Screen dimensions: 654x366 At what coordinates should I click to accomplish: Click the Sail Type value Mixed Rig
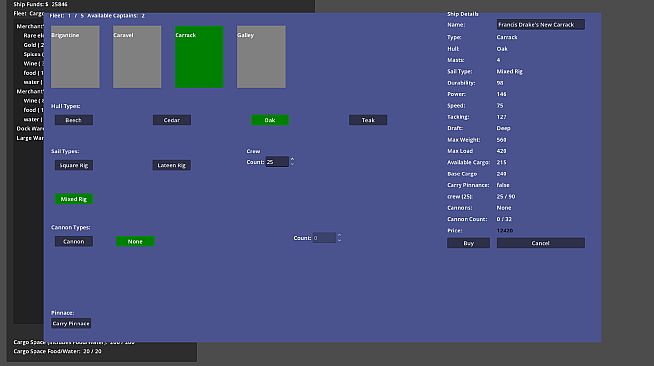[509, 71]
